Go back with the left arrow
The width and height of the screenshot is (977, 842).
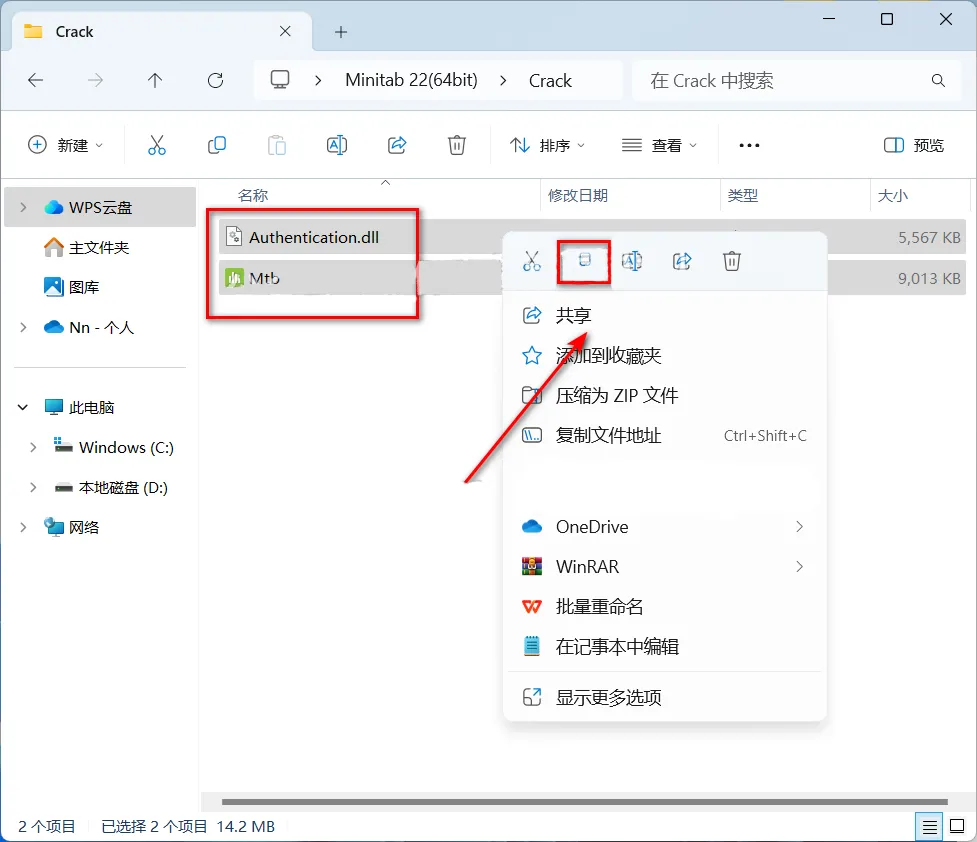click(36, 80)
